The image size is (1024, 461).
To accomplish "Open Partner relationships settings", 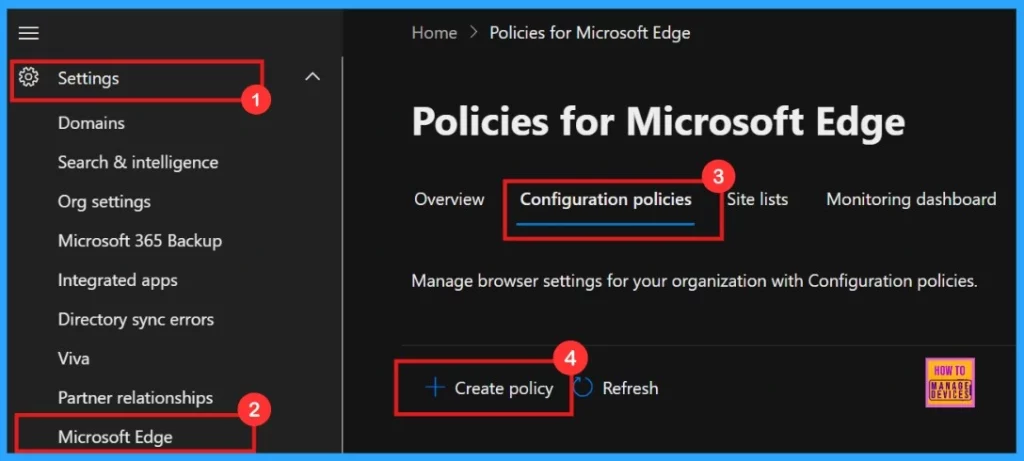I will click(x=135, y=397).
